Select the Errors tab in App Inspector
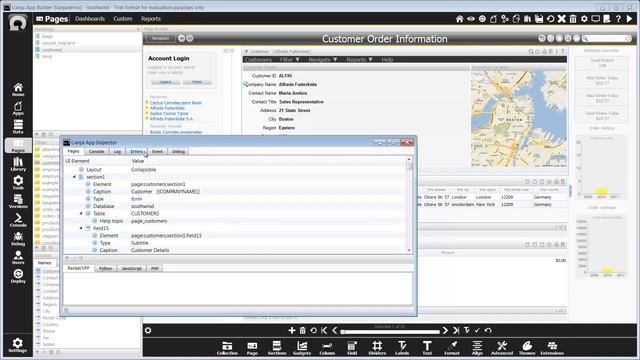The height and width of the screenshot is (360, 640). (136, 151)
